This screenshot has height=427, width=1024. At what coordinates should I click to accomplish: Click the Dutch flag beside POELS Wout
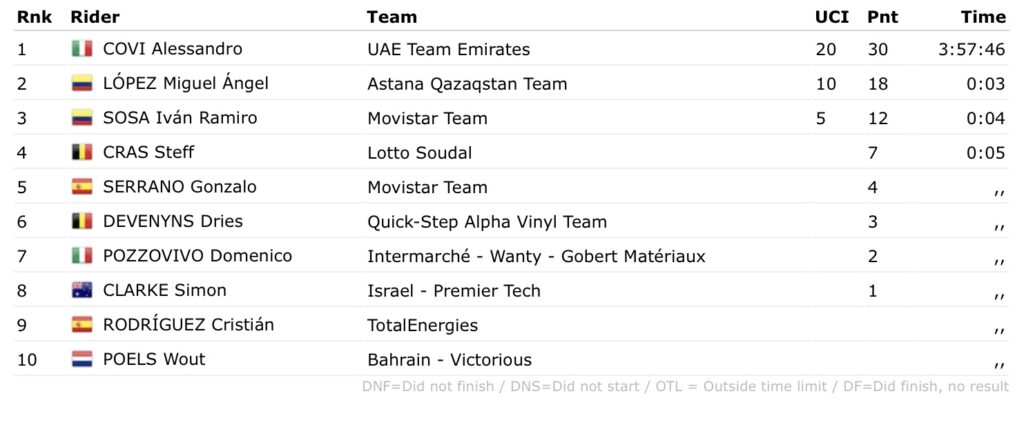point(82,360)
